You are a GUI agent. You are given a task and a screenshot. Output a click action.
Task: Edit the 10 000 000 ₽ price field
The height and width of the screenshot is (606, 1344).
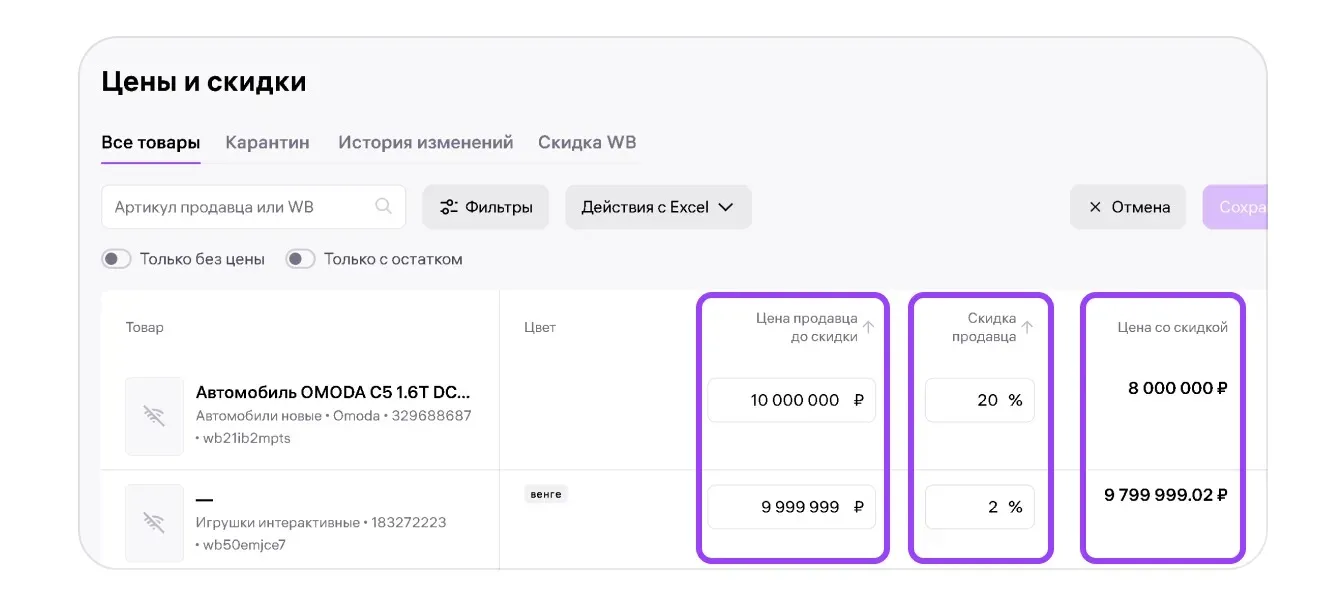pos(791,400)
